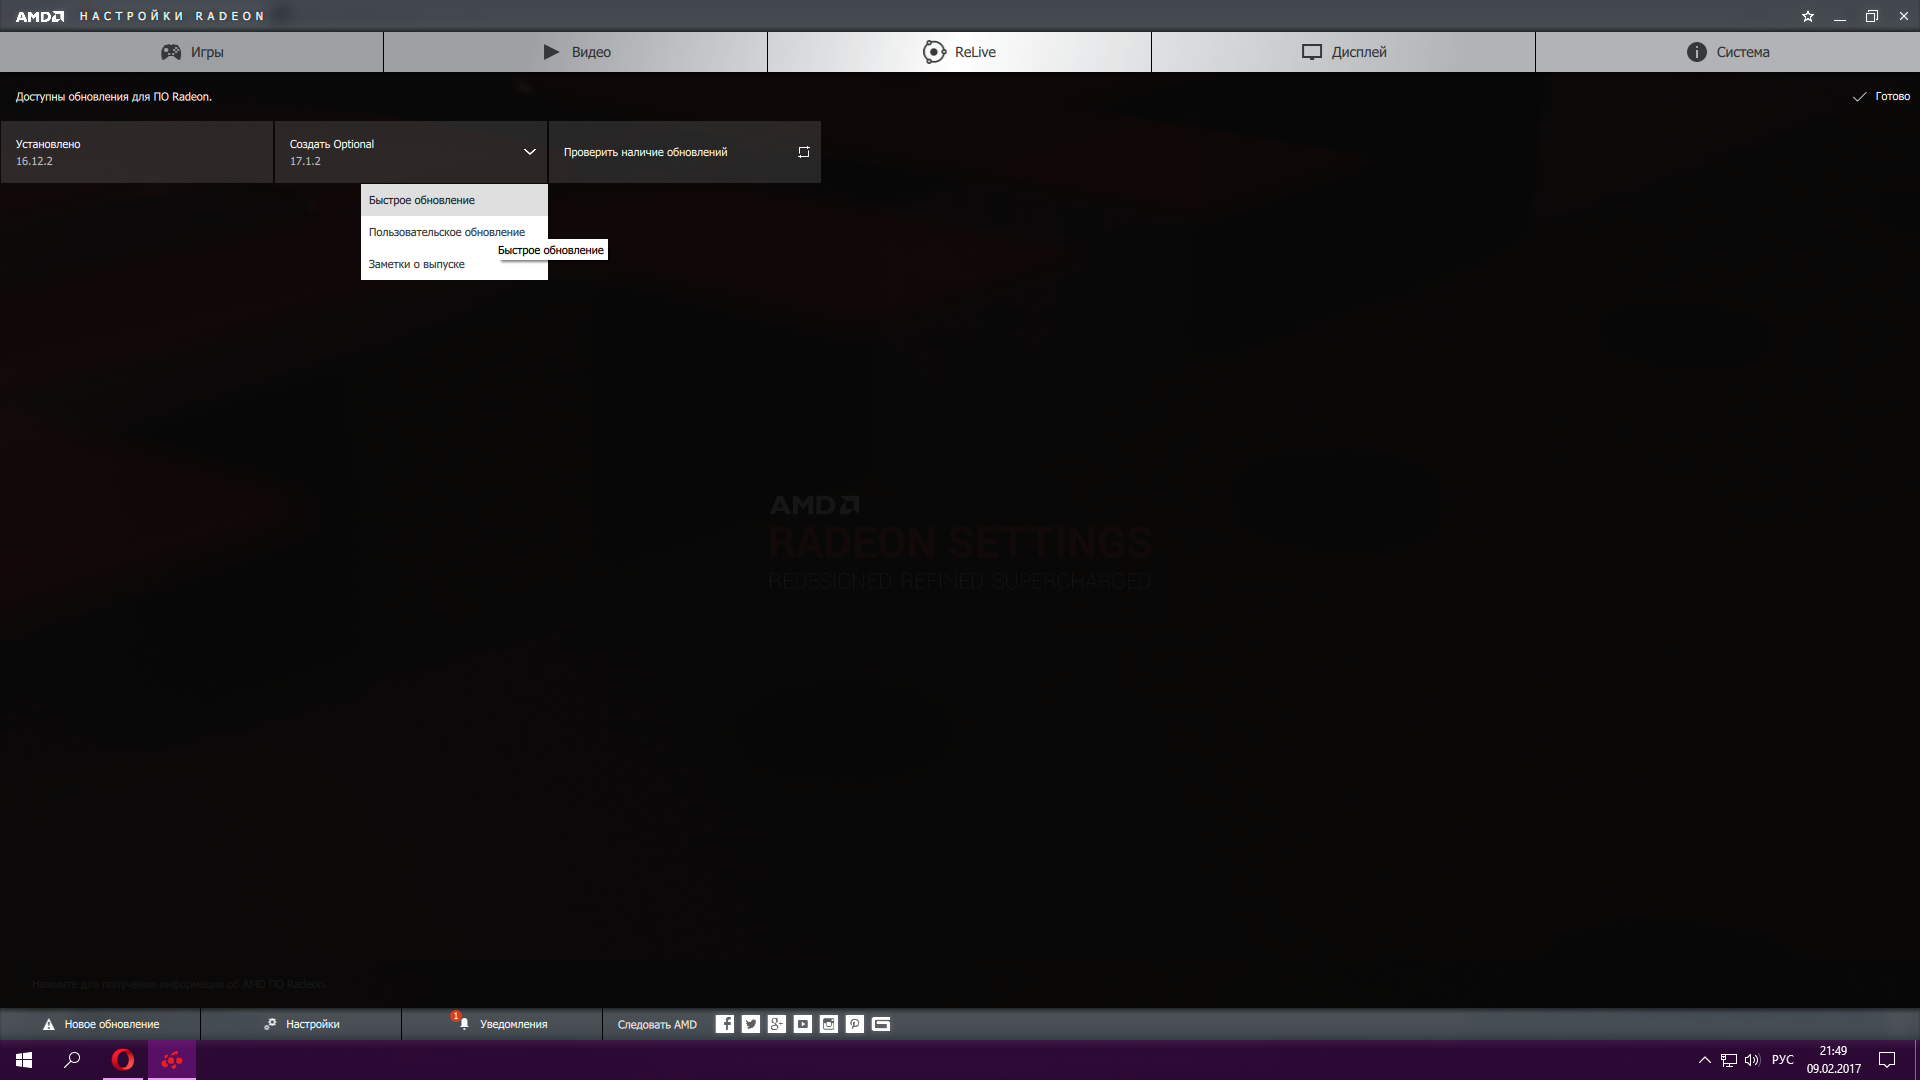The width and height of the screenshot is (1920, 1080).
Task: Click the Google Plus icon
Action: pyautogui.click(x=777, y=1024)
